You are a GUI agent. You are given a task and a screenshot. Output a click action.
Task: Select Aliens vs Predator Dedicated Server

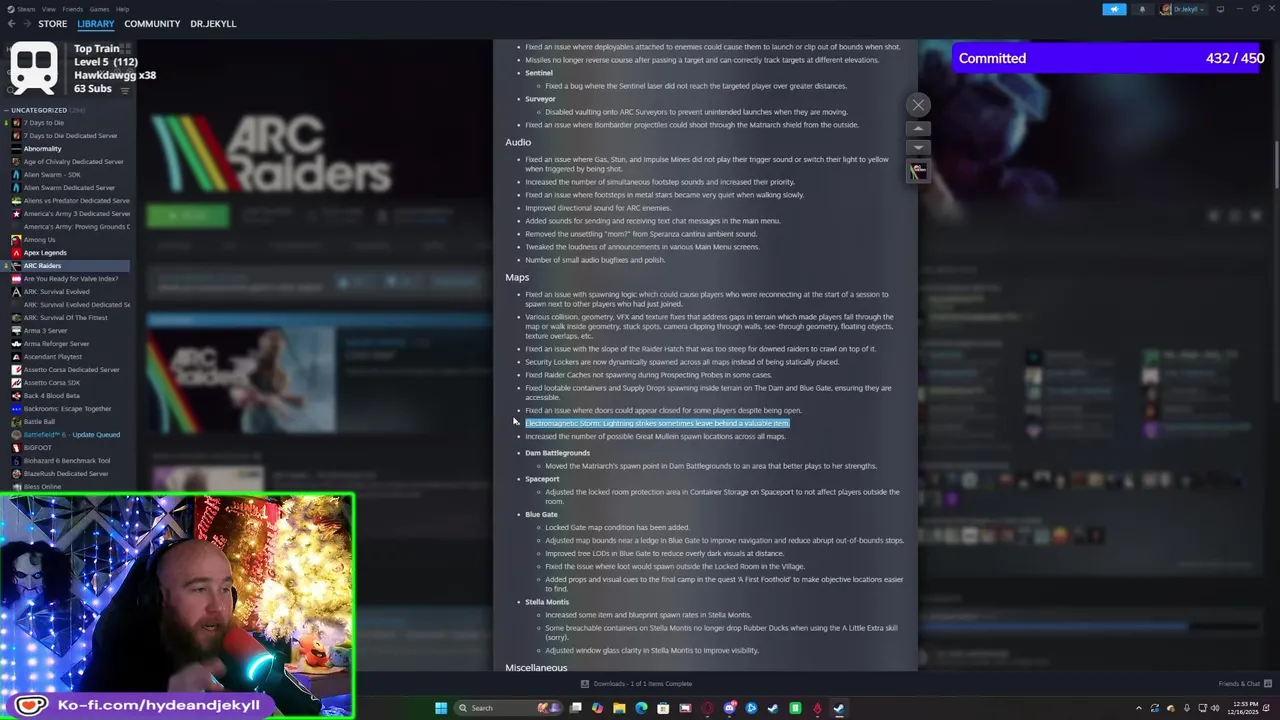point(76,201)
